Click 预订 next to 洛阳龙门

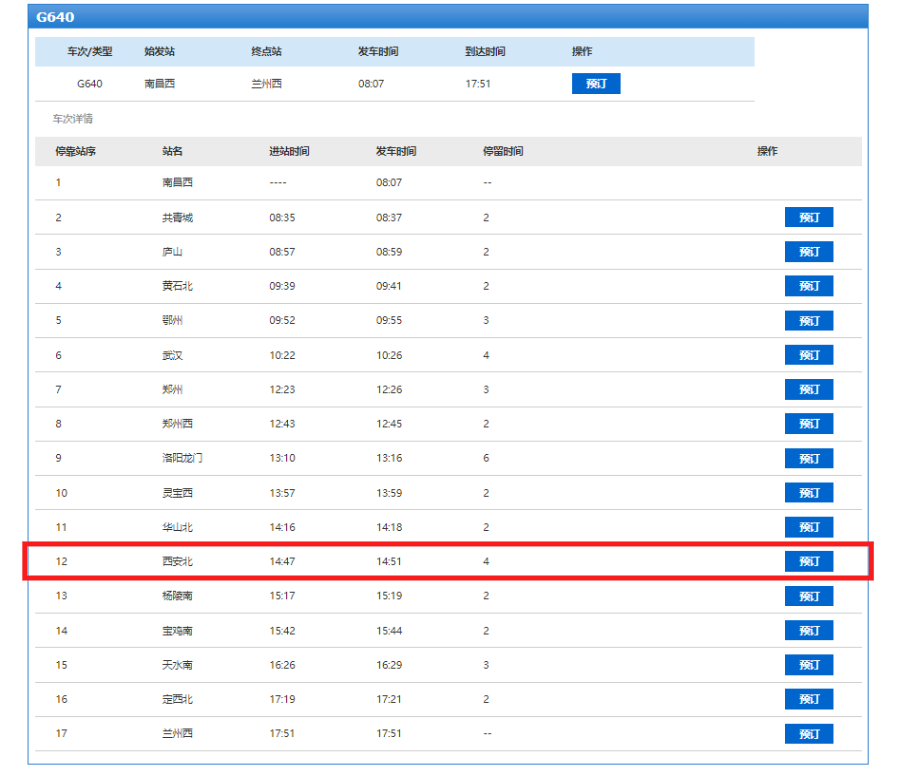[808, 458]
